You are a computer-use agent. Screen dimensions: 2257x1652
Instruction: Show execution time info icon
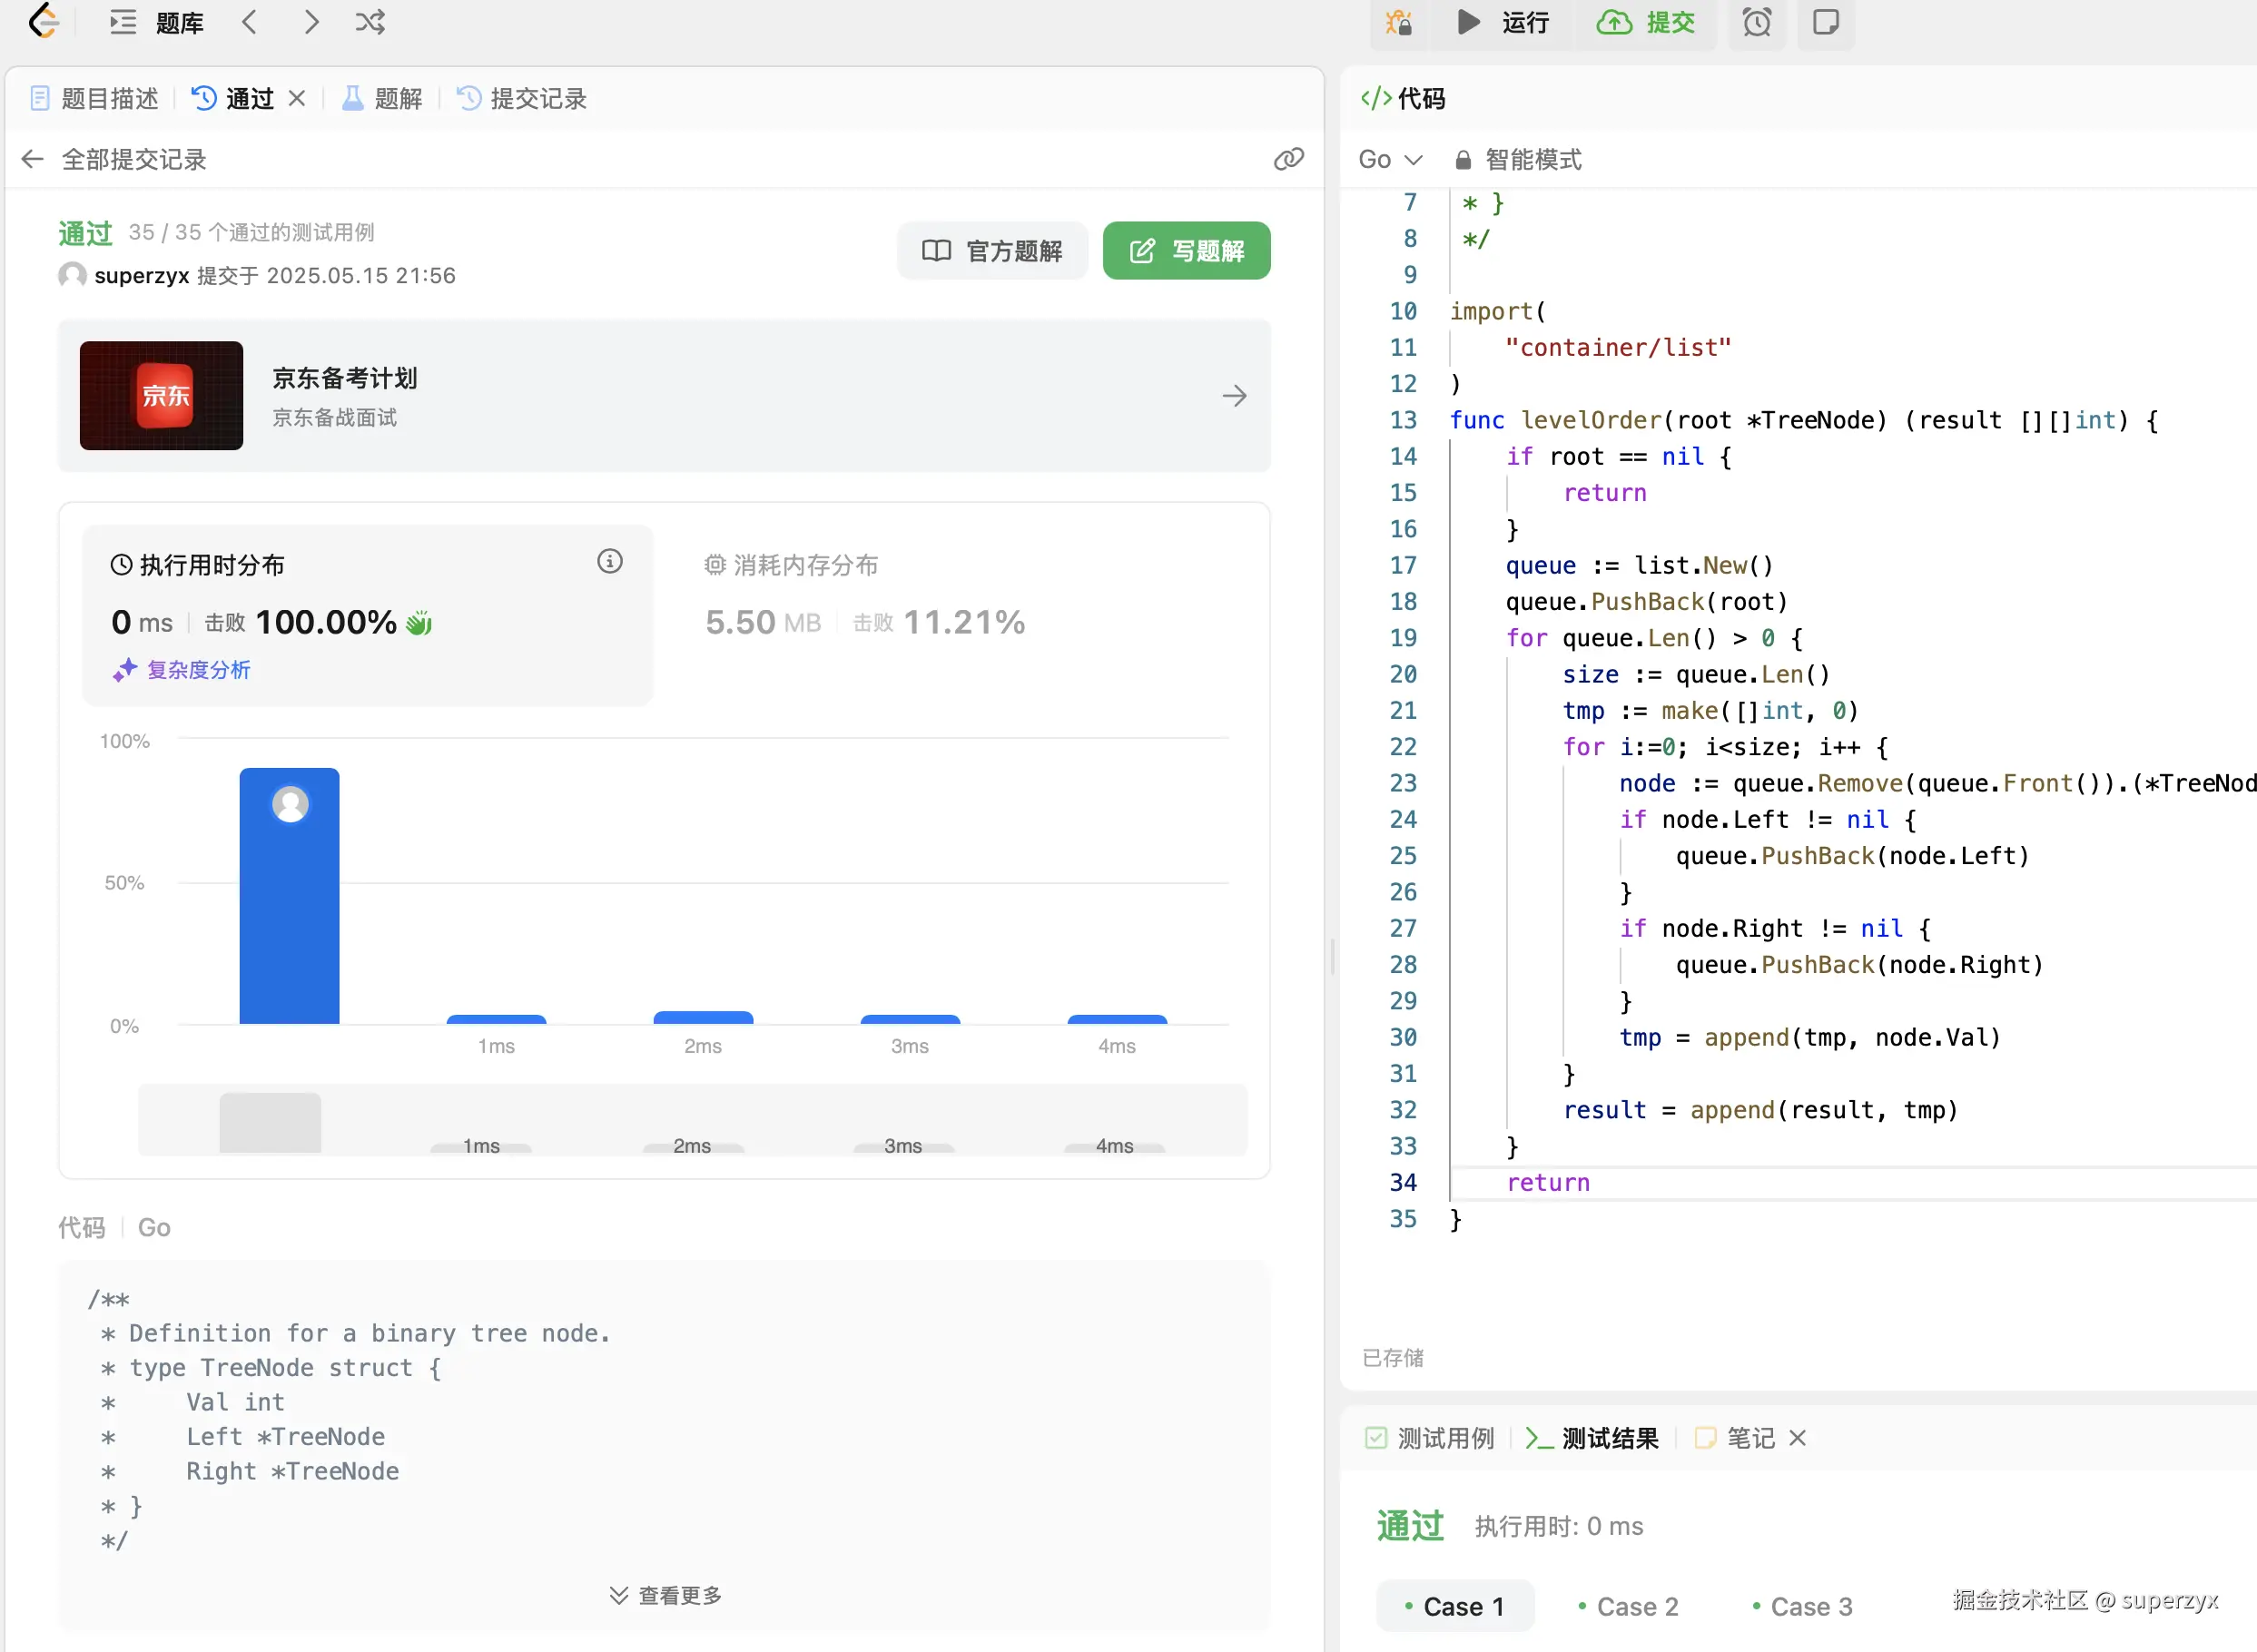609,562
